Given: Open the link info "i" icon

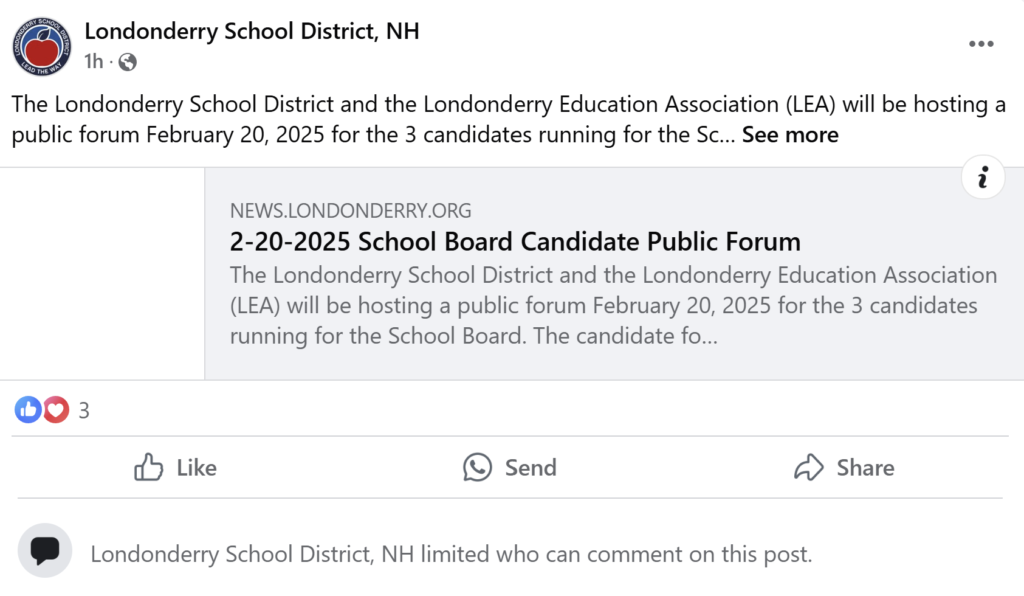Looking at the screenshot, I should point(983,177).
